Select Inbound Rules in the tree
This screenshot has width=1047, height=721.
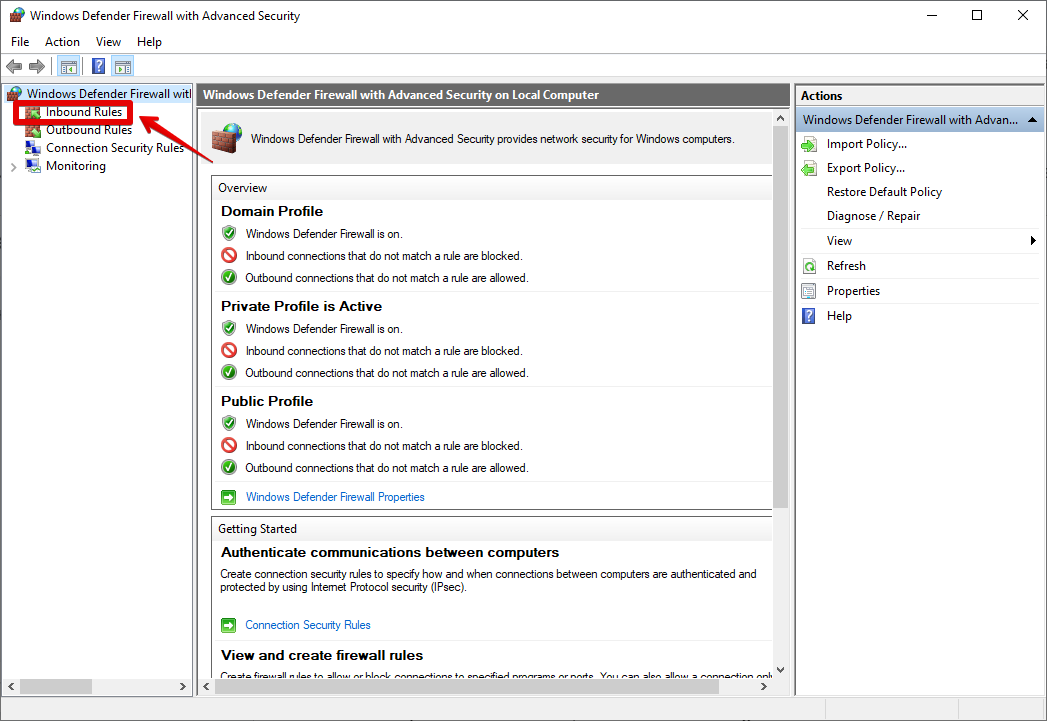coord(83,112)
